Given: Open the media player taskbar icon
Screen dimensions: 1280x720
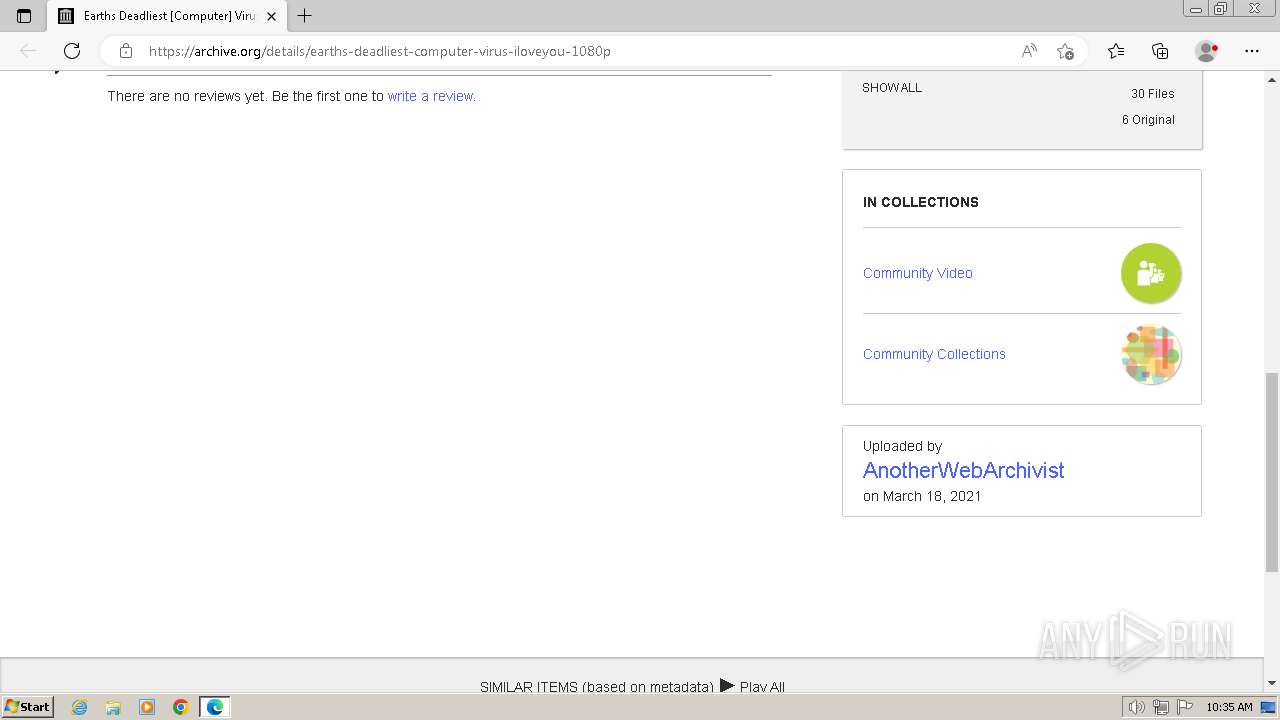Looking at the screenshot, I should 147,707.
